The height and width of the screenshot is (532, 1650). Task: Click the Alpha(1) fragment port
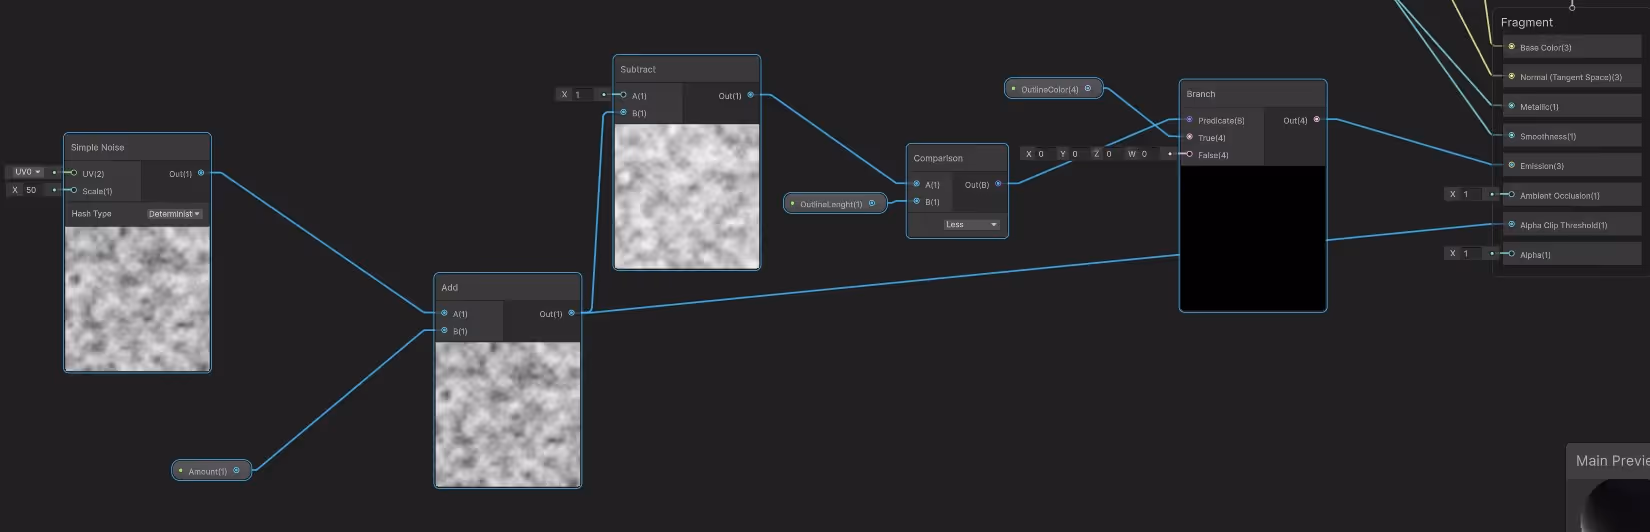(x=1512, y=254)
